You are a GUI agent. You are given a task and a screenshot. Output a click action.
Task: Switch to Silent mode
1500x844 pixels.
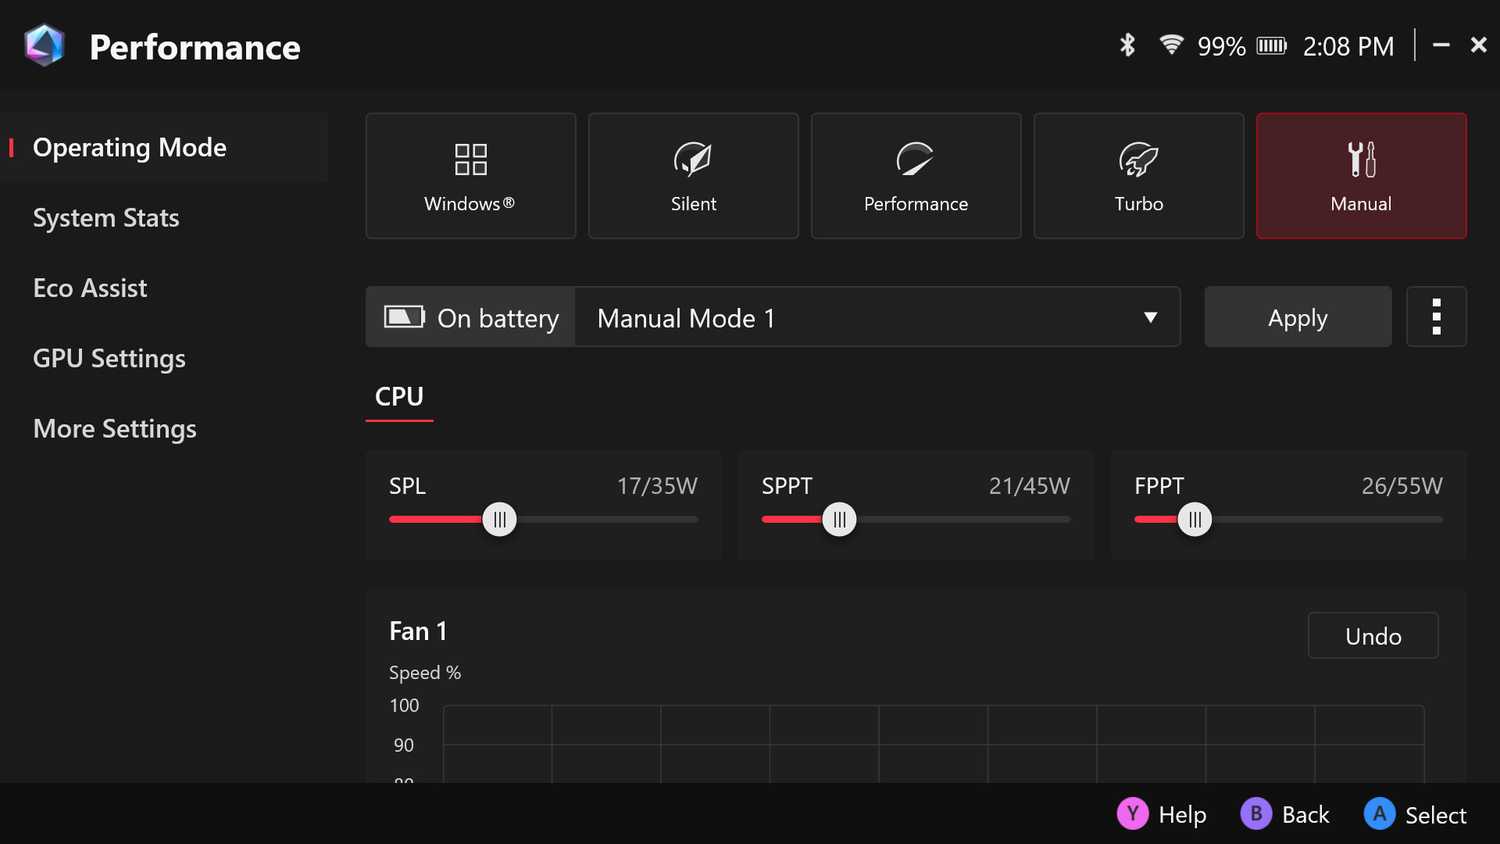click(x=693, y=175)
